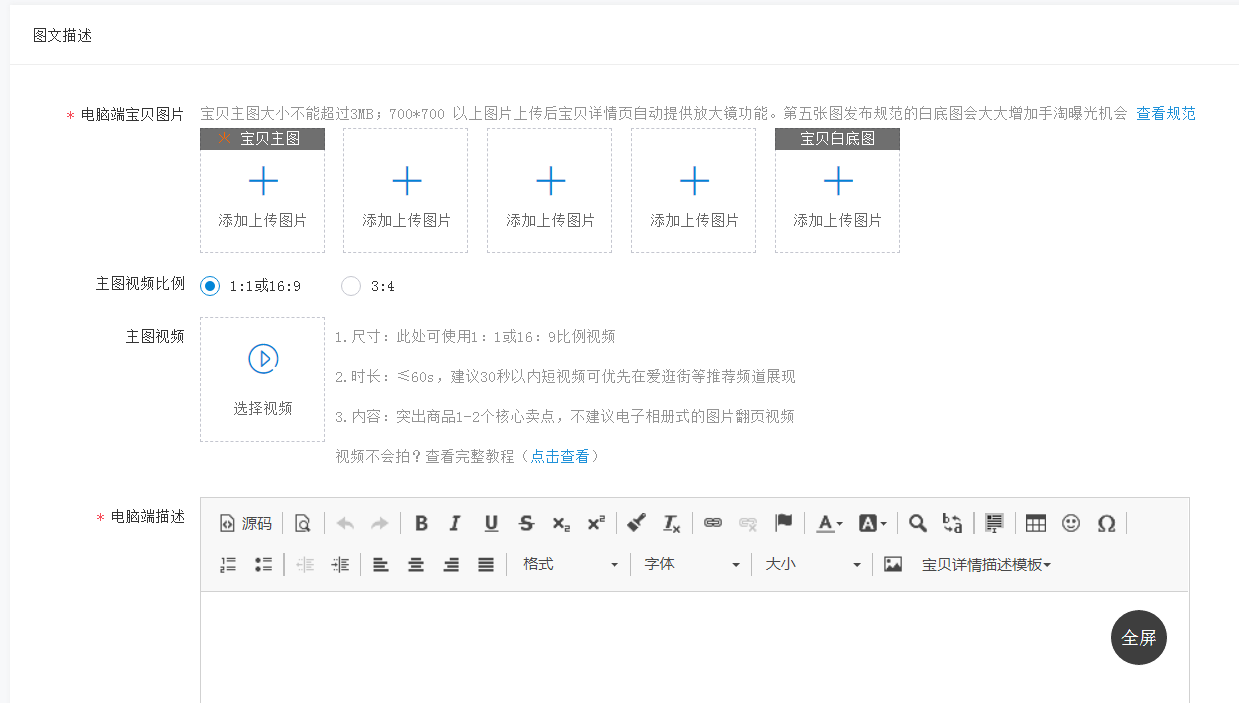The height and width of the screenshot is (703, 1239).
Task: Open the 宝贝详情描述模板 template dropdown
Action: [986, 564]
